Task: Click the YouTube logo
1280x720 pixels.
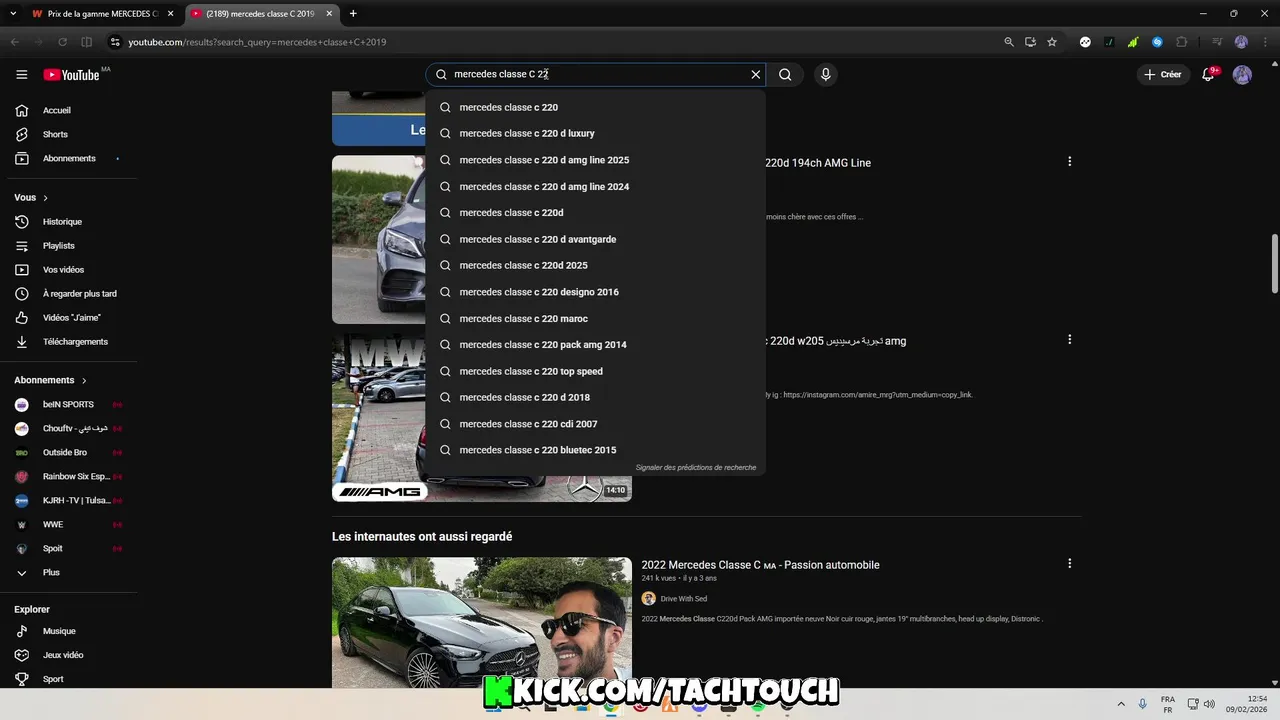Action: coord(71,75)
